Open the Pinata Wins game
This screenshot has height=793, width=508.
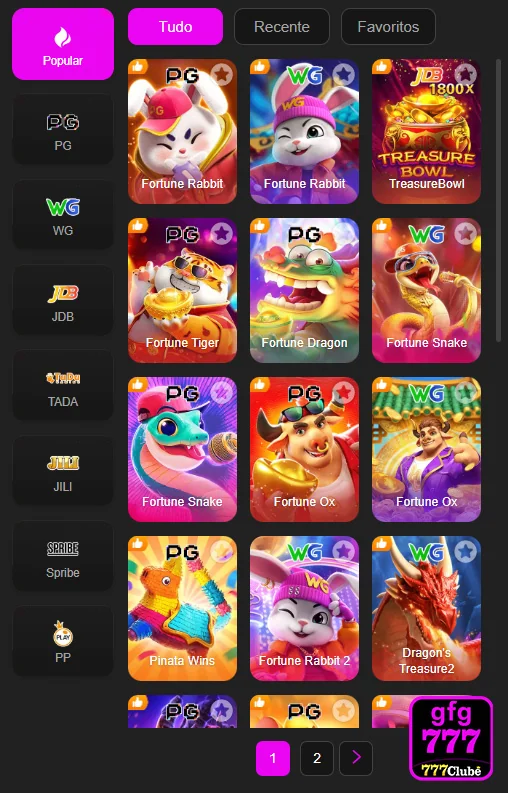(182, 608)
